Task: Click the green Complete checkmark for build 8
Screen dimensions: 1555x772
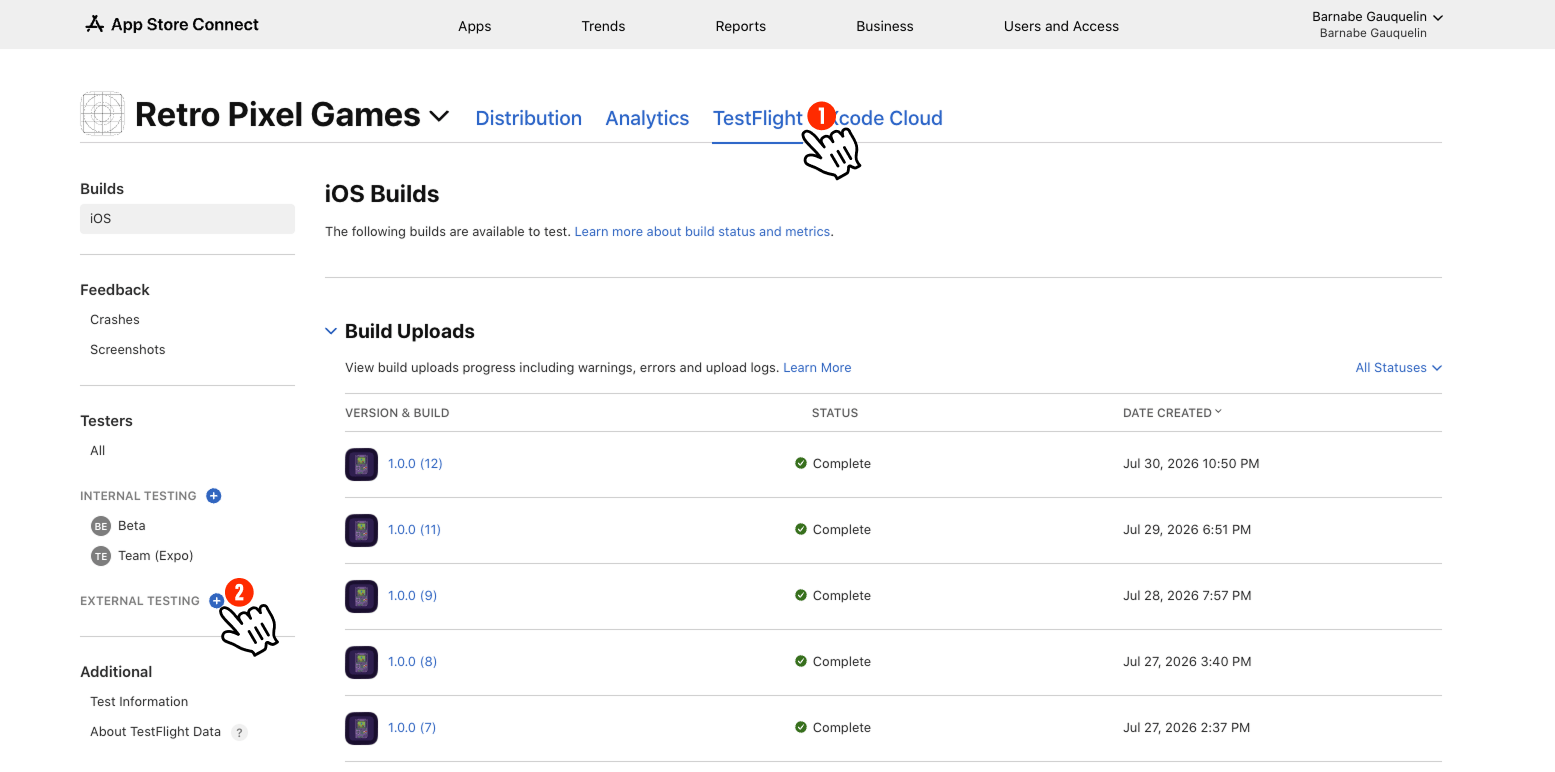Action: (801, 662)
